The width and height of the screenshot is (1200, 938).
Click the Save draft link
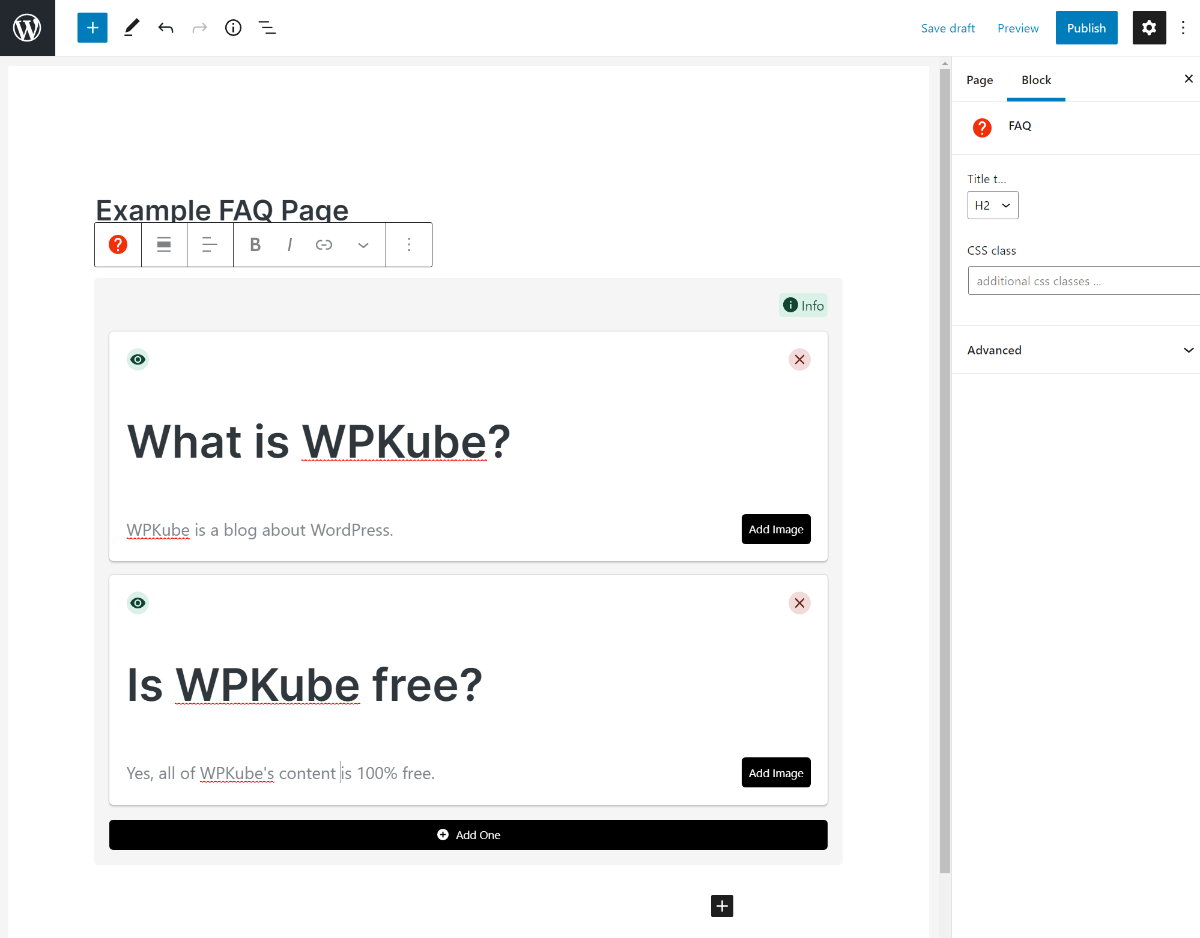pos(947,27)
